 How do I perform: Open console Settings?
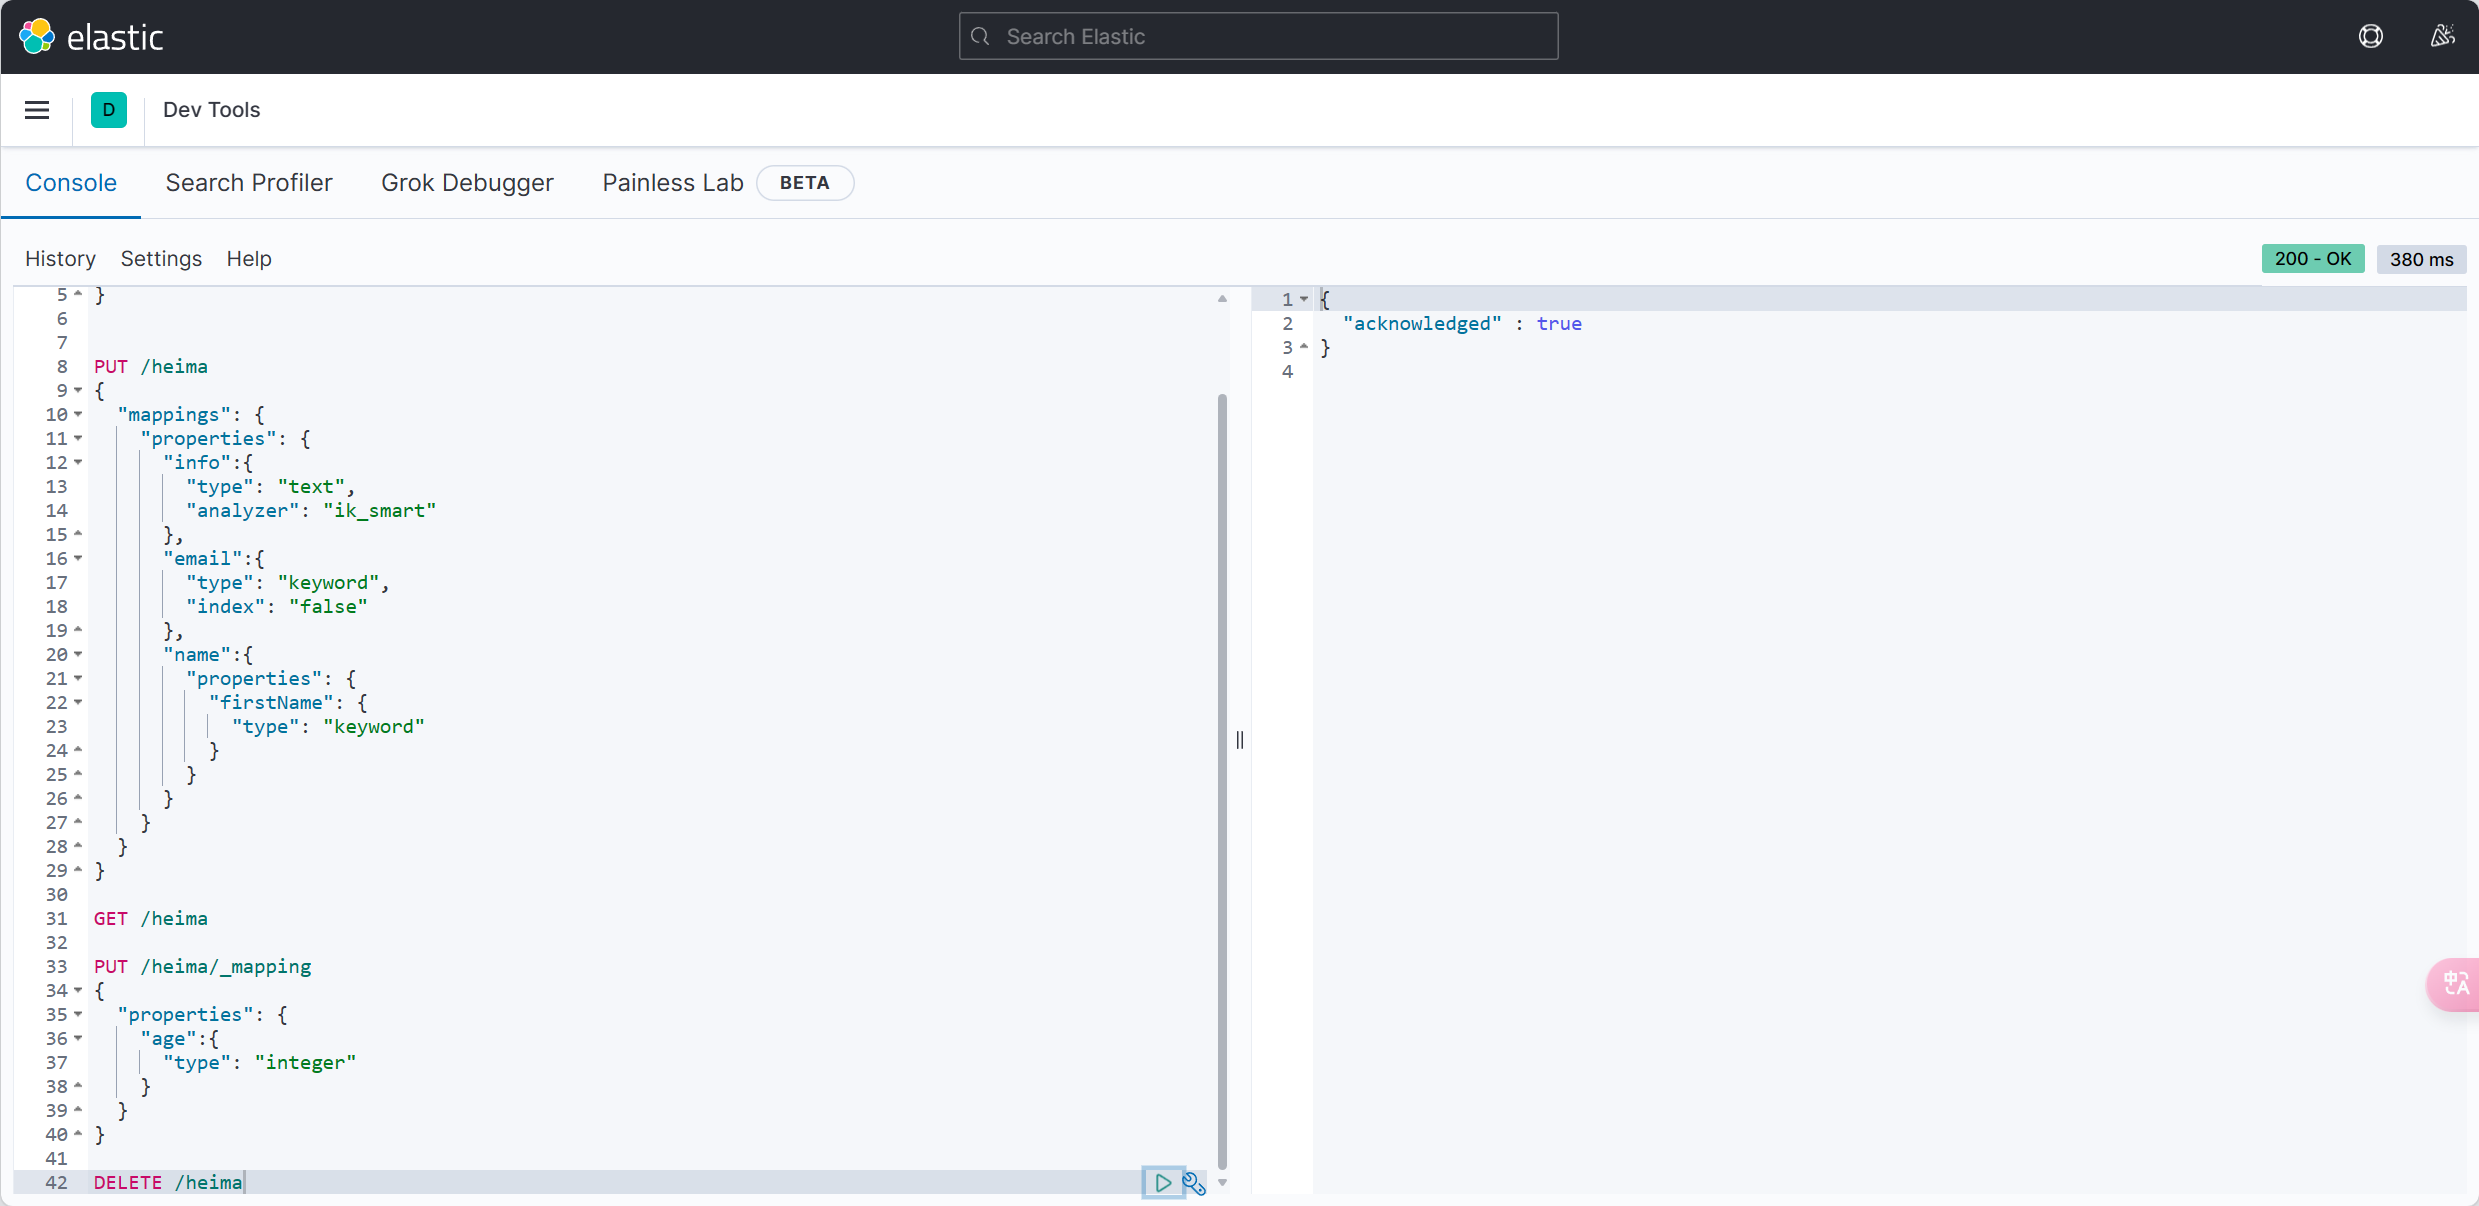click(x=161, y=259)
